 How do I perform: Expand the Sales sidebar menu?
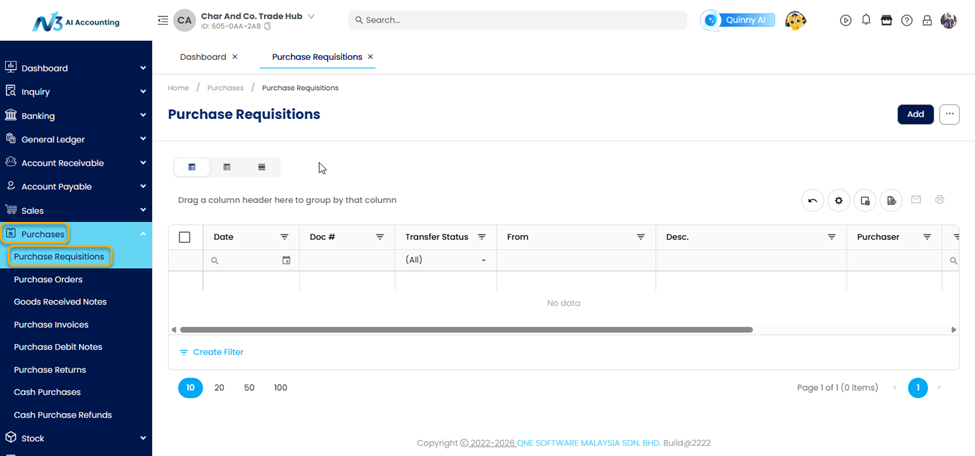pyautogui.click(x=76, y=210)
